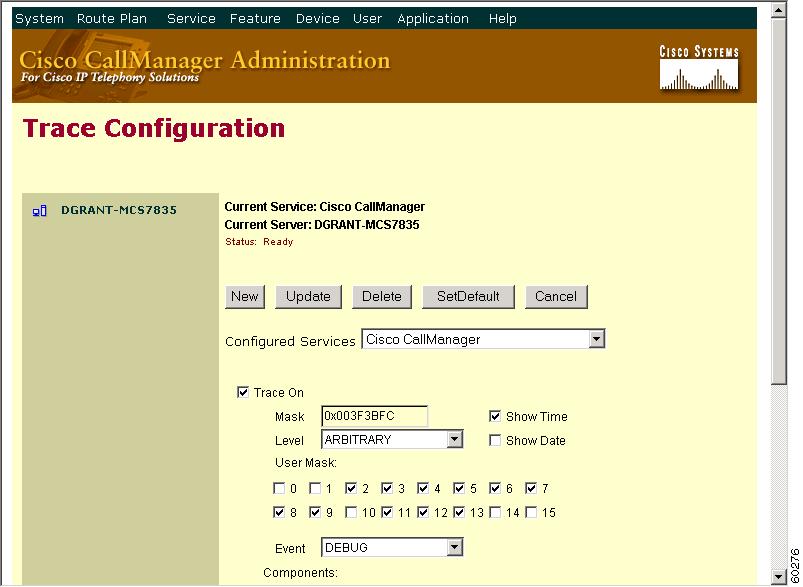
Task: Open the Application menu
Action: (x=433, y=18)
